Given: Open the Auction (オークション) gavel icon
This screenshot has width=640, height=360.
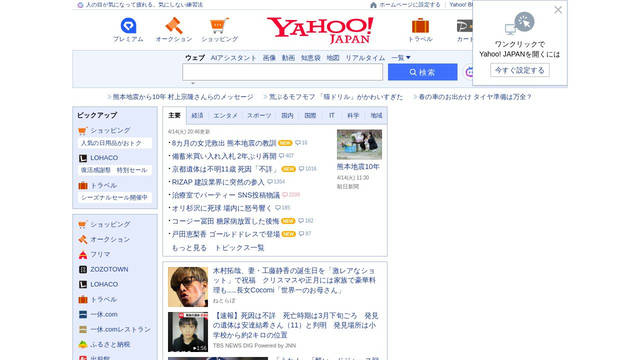Looking at the screenshot, I should [x=174, y=26].
